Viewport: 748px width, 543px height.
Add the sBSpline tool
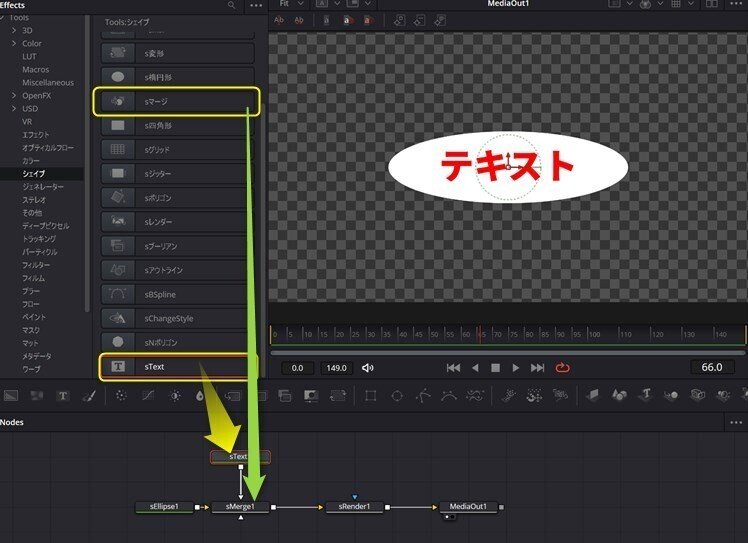(177, 294)
